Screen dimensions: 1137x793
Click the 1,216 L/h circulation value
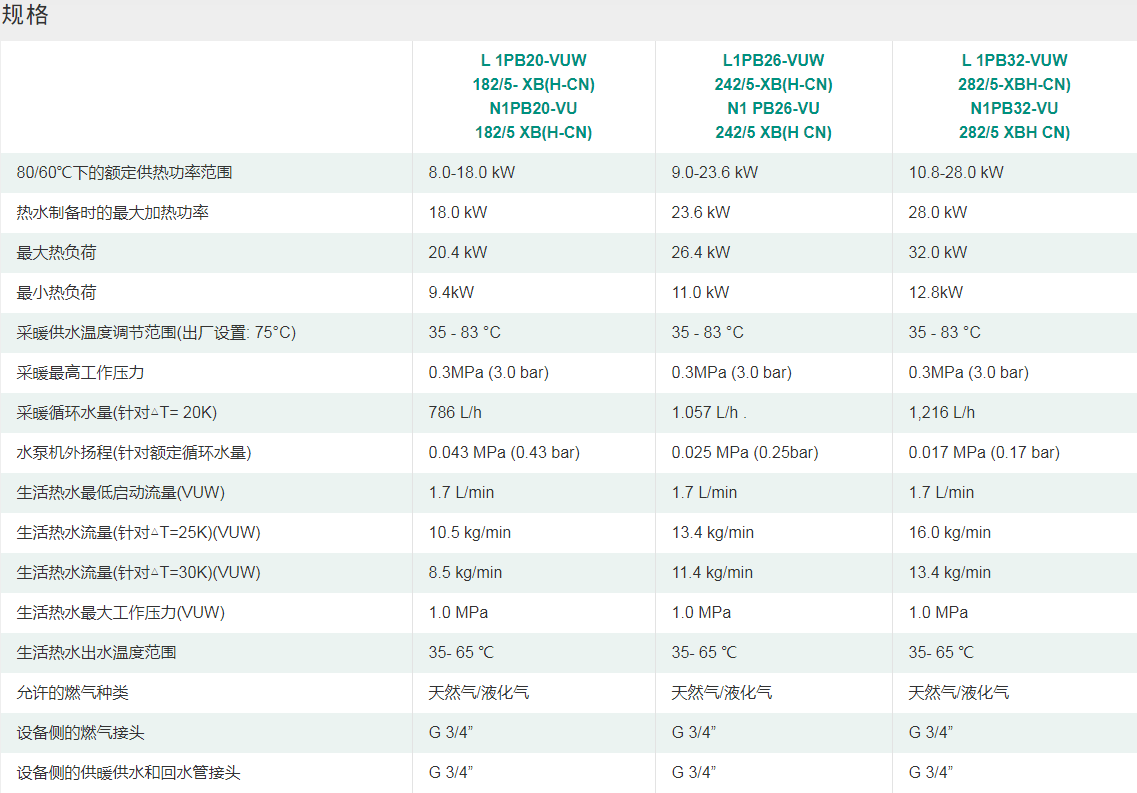tap(941, 413)
